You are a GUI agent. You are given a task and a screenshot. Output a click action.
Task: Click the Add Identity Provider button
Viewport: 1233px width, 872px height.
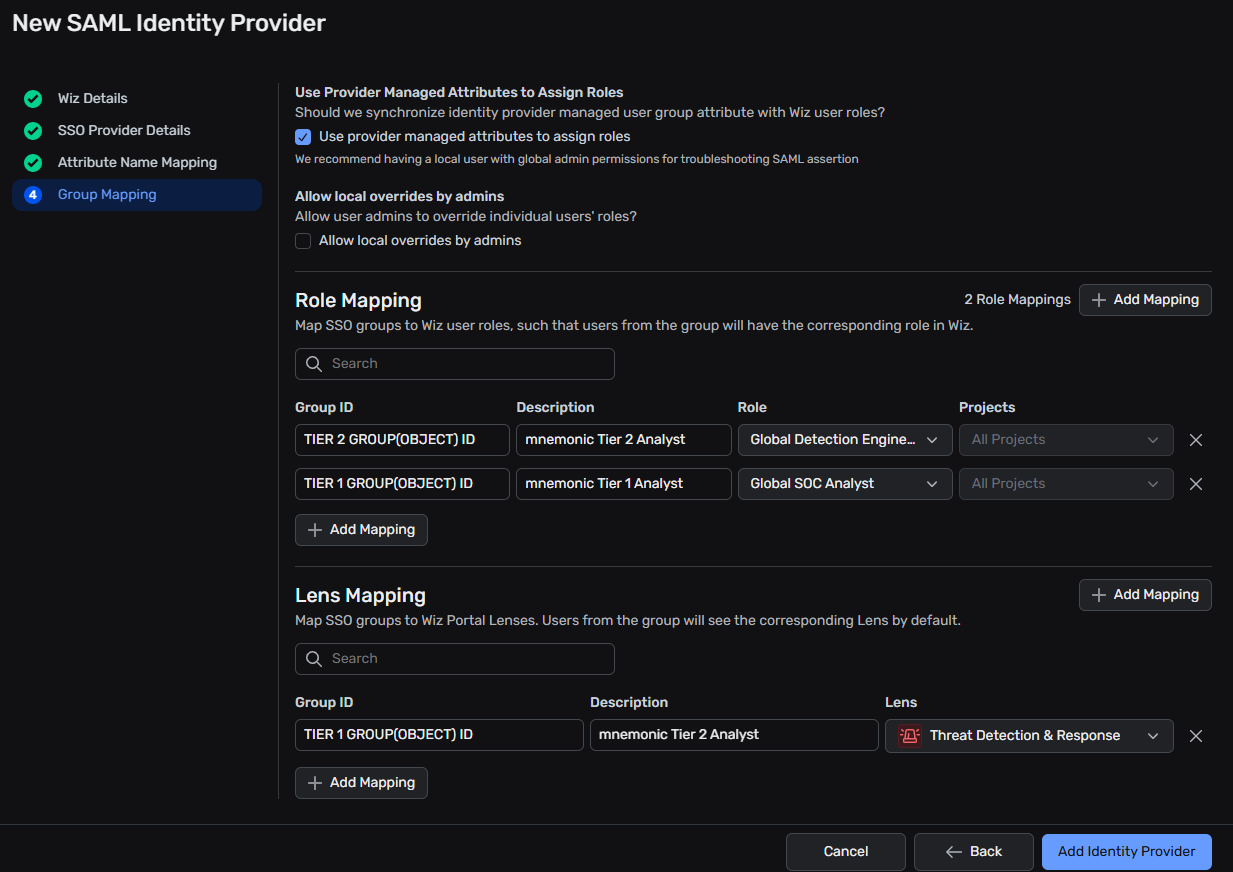point(1126,852)
